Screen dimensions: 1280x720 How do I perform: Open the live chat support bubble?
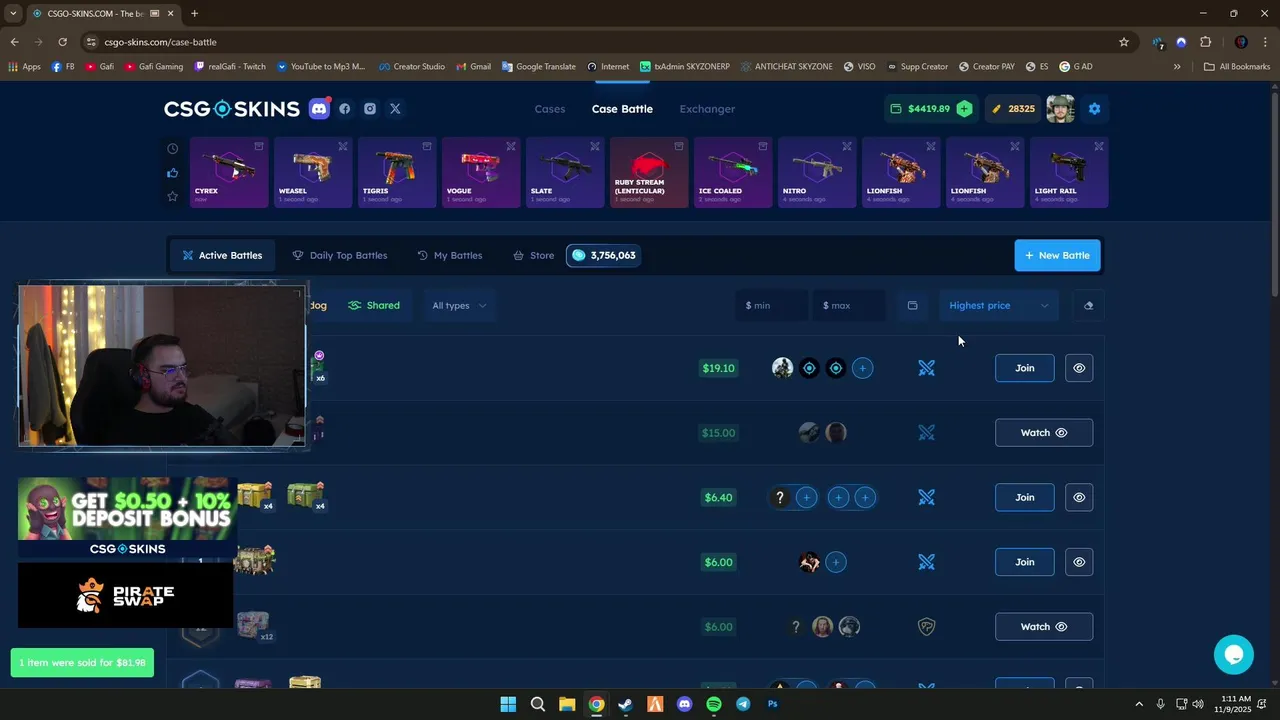pos(1234,655)
